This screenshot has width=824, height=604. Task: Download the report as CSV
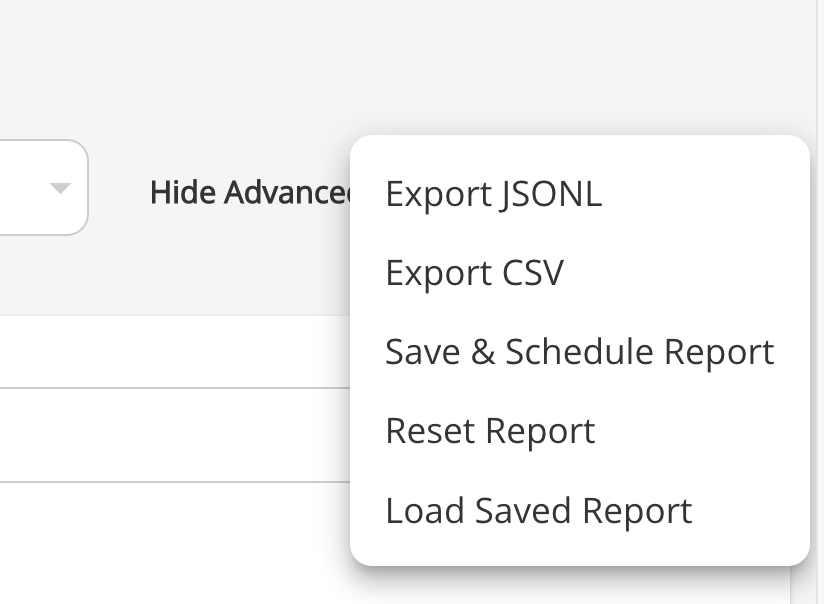474,273
